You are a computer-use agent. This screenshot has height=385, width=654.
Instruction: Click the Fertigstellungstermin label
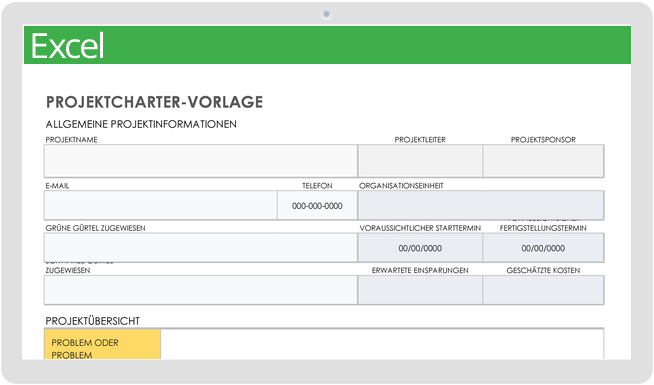point(543,228)
